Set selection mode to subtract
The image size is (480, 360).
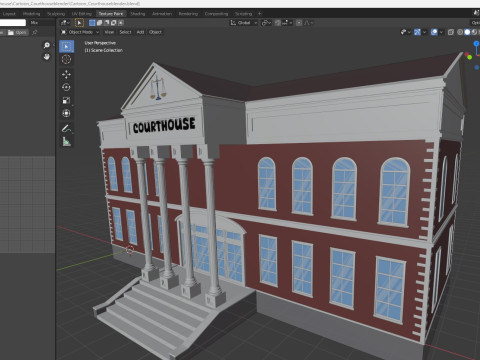point(106,23)
